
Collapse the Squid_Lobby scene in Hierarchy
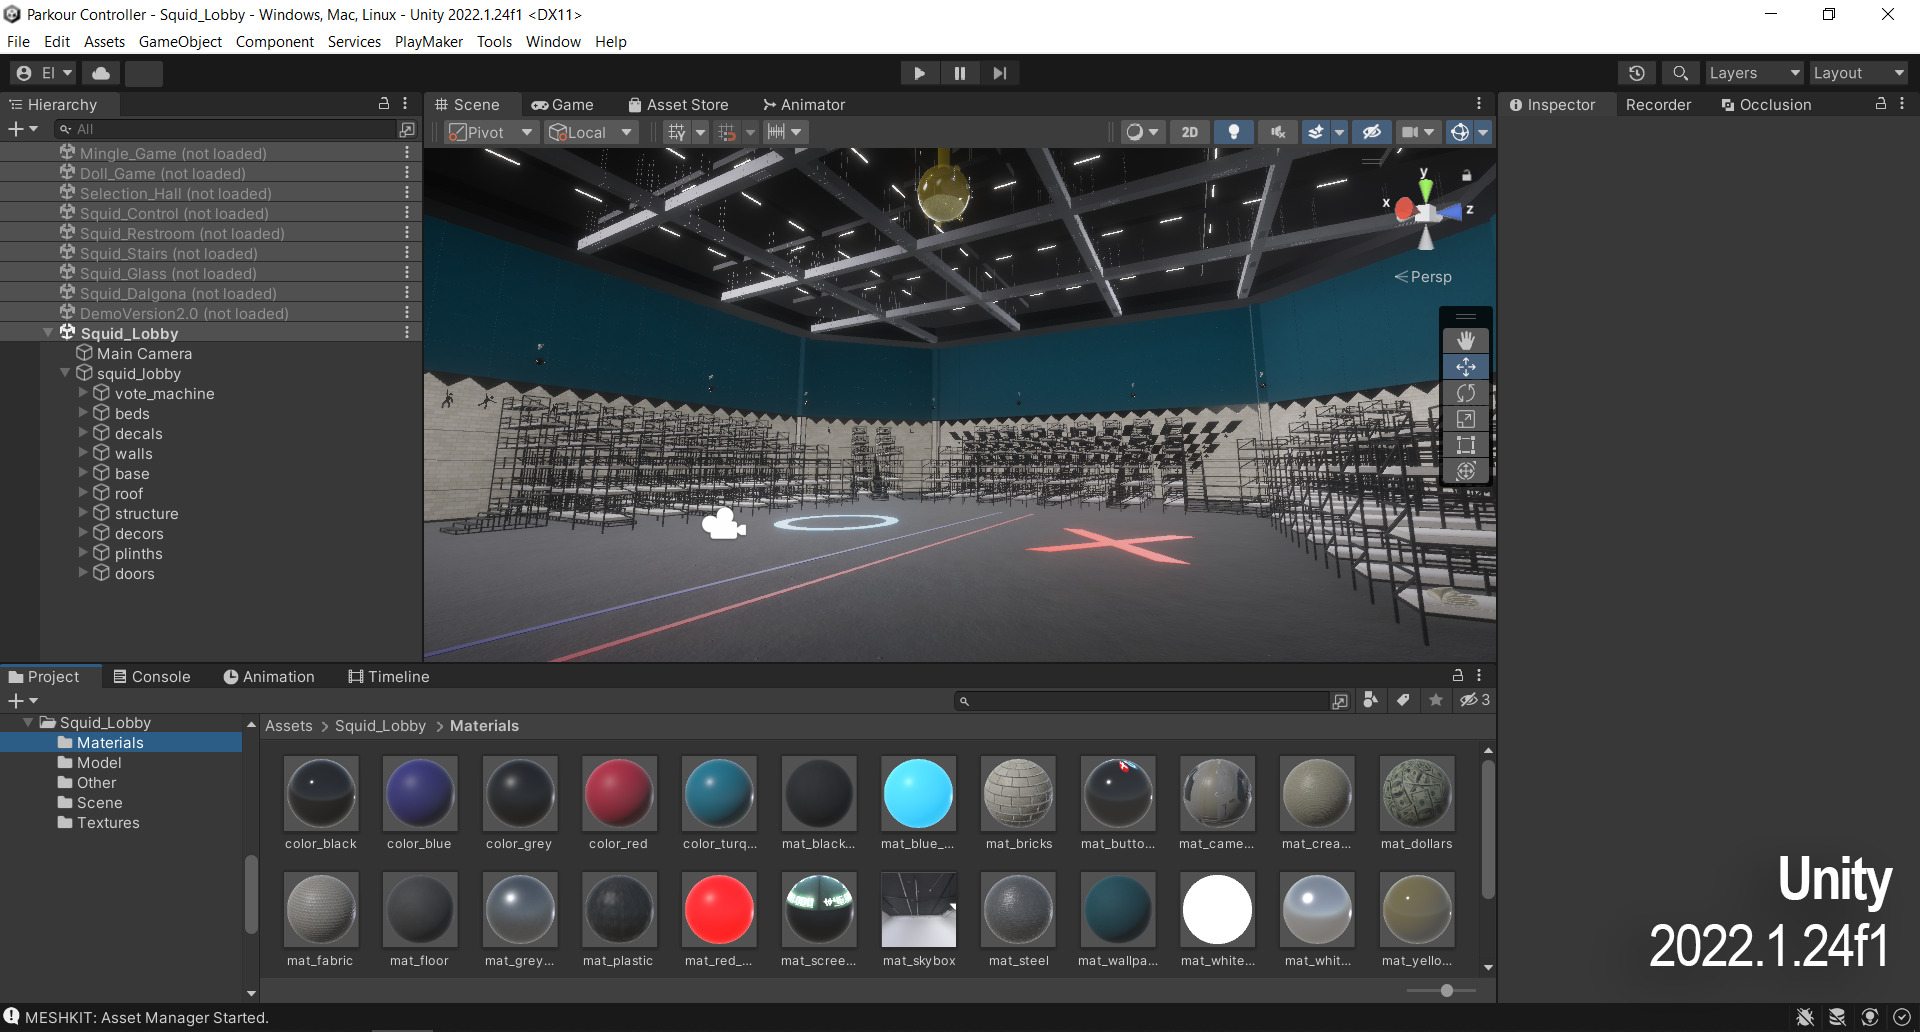click(x=48, y=333)
